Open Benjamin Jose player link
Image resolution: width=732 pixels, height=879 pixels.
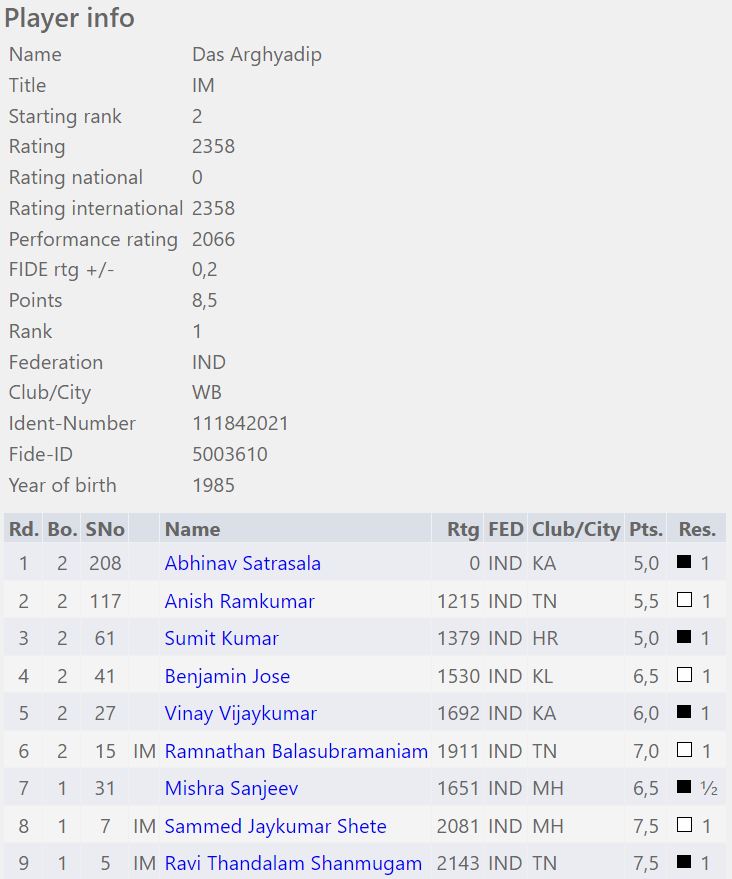227,676
